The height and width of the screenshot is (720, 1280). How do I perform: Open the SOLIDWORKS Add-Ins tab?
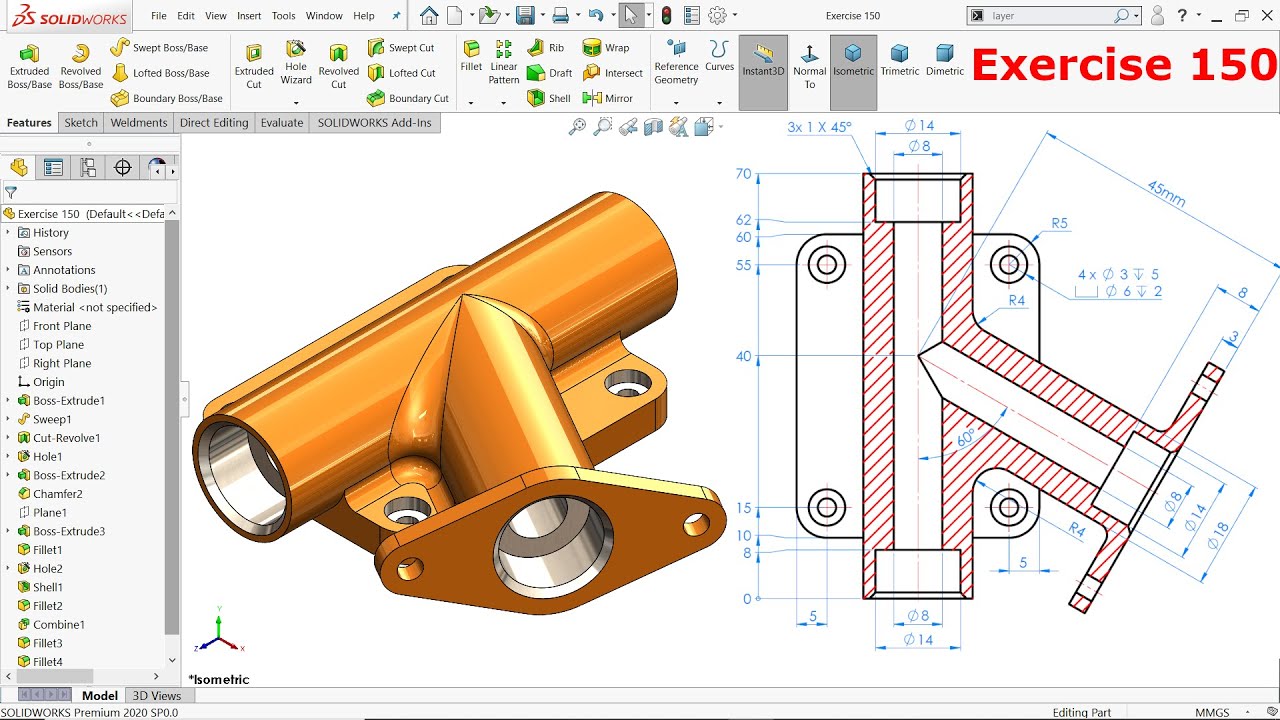click(x=374, y=123)
